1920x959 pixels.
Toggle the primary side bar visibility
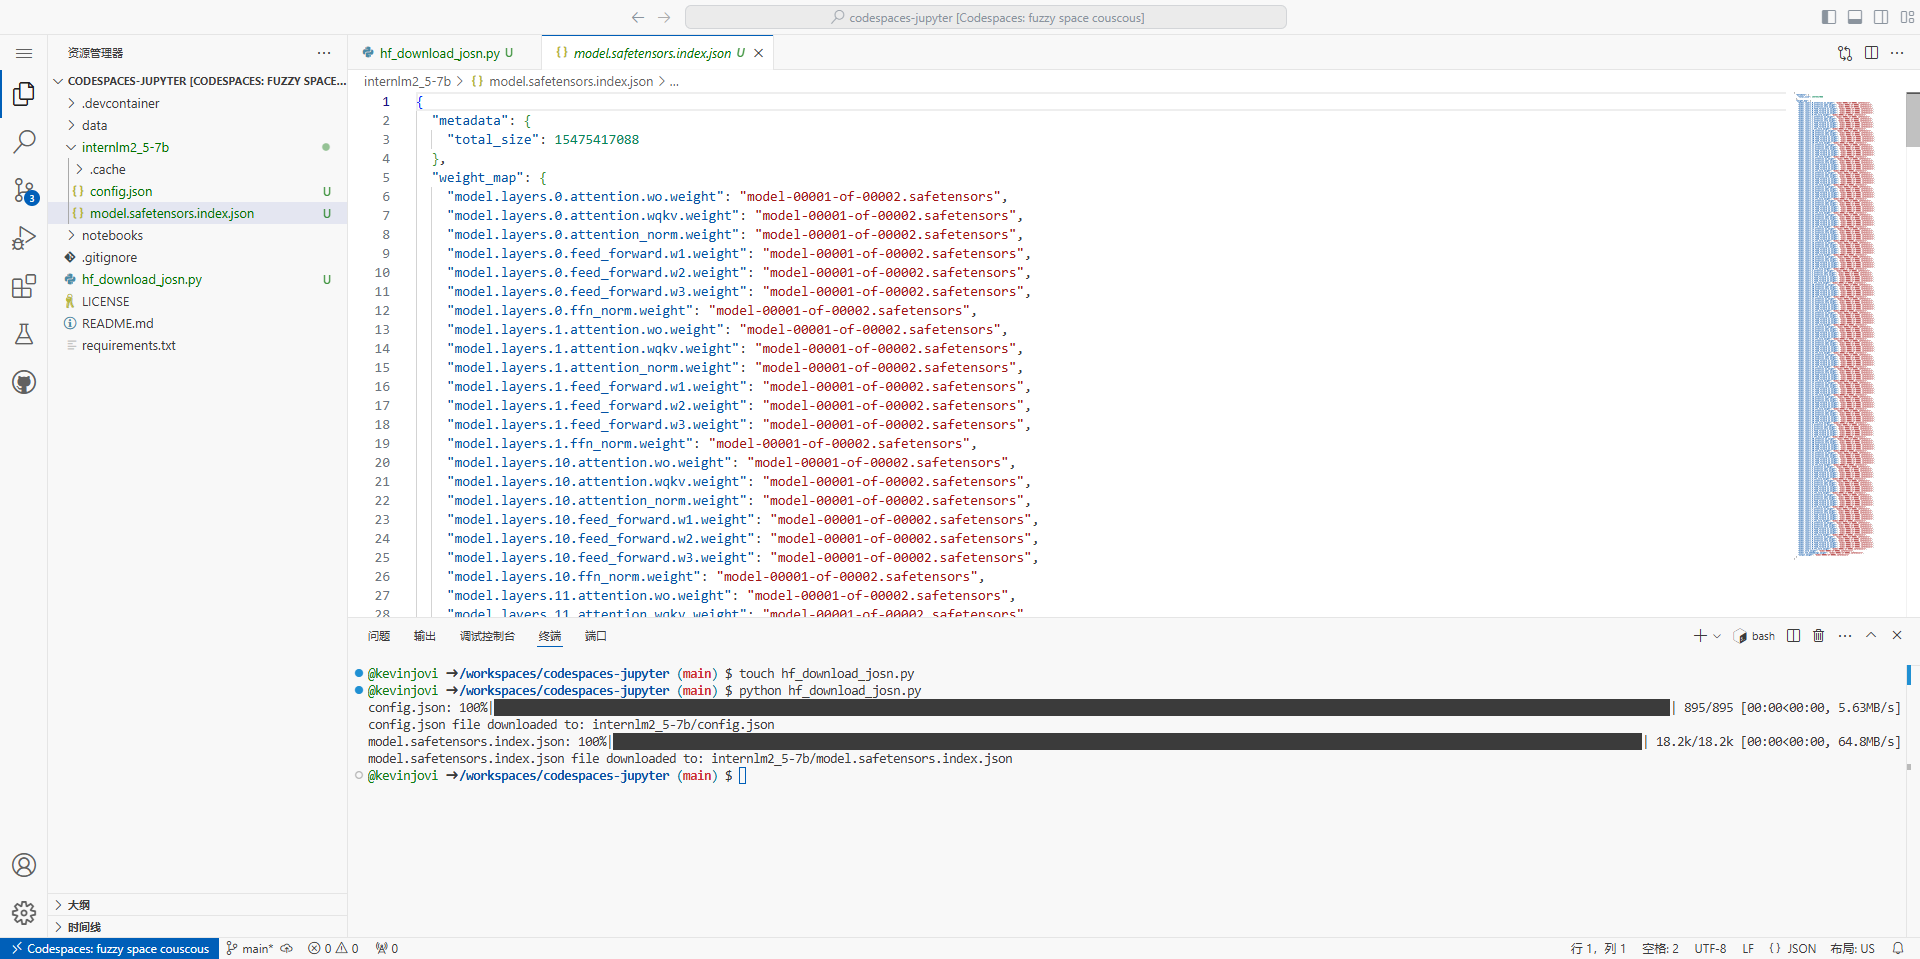[x=1829, y=17]
